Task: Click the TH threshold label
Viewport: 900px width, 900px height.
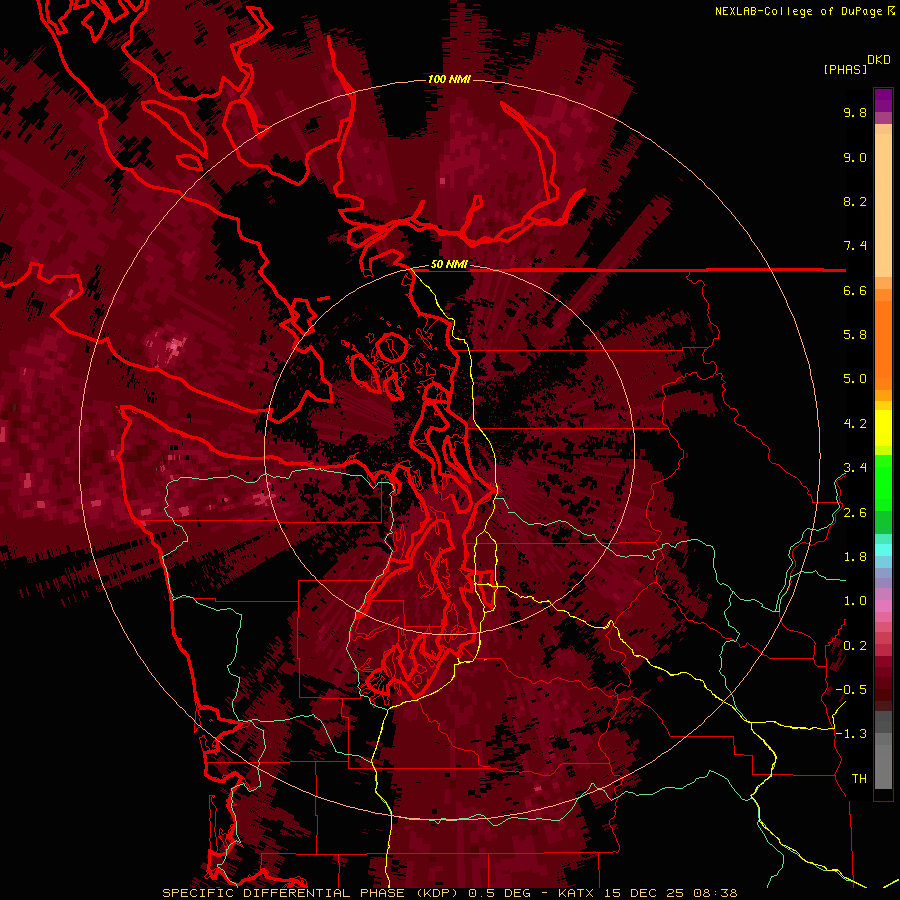Action: pyautogui.click(x=859, y=779)
